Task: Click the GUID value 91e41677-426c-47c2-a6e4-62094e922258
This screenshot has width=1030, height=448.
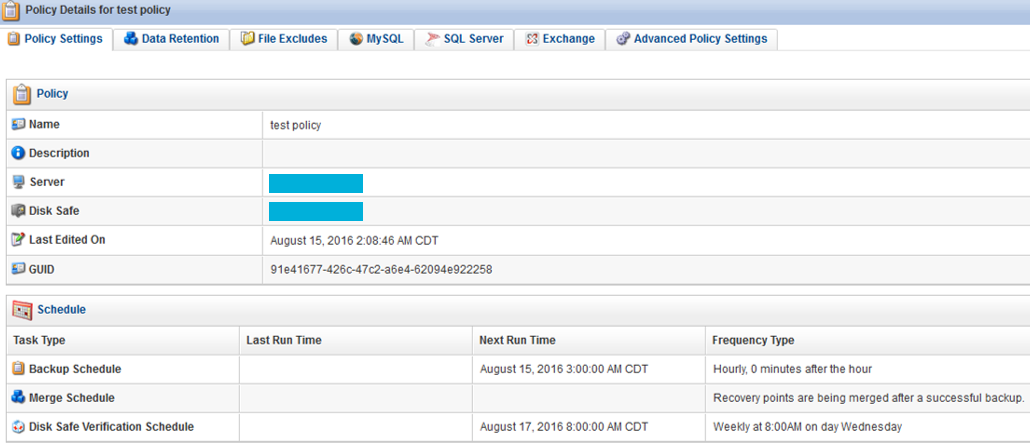Action: [x=381, y=269]
